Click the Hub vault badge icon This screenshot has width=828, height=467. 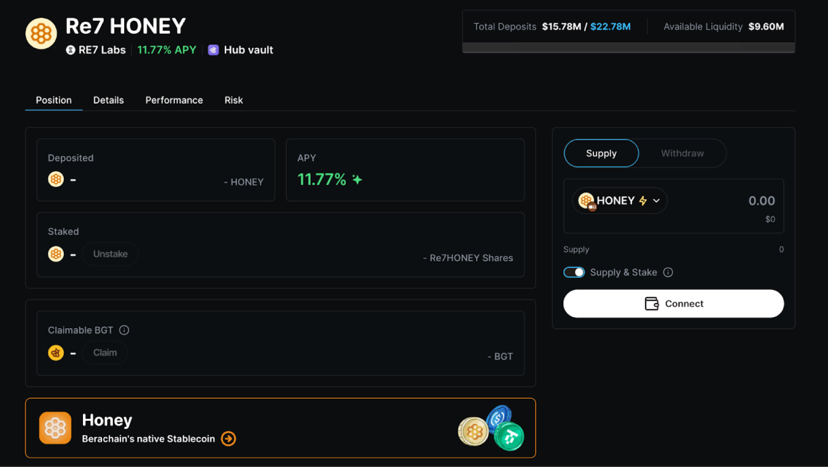213,50
